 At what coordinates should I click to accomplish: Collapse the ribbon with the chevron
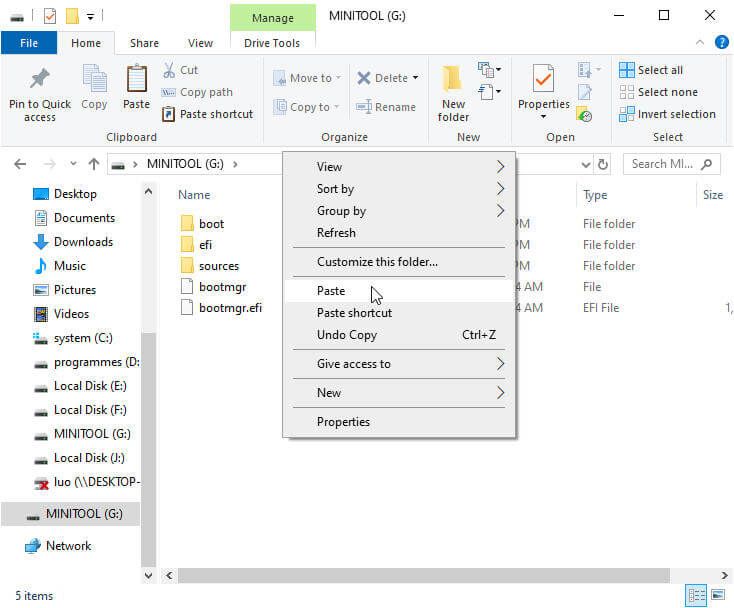point(699,43)
